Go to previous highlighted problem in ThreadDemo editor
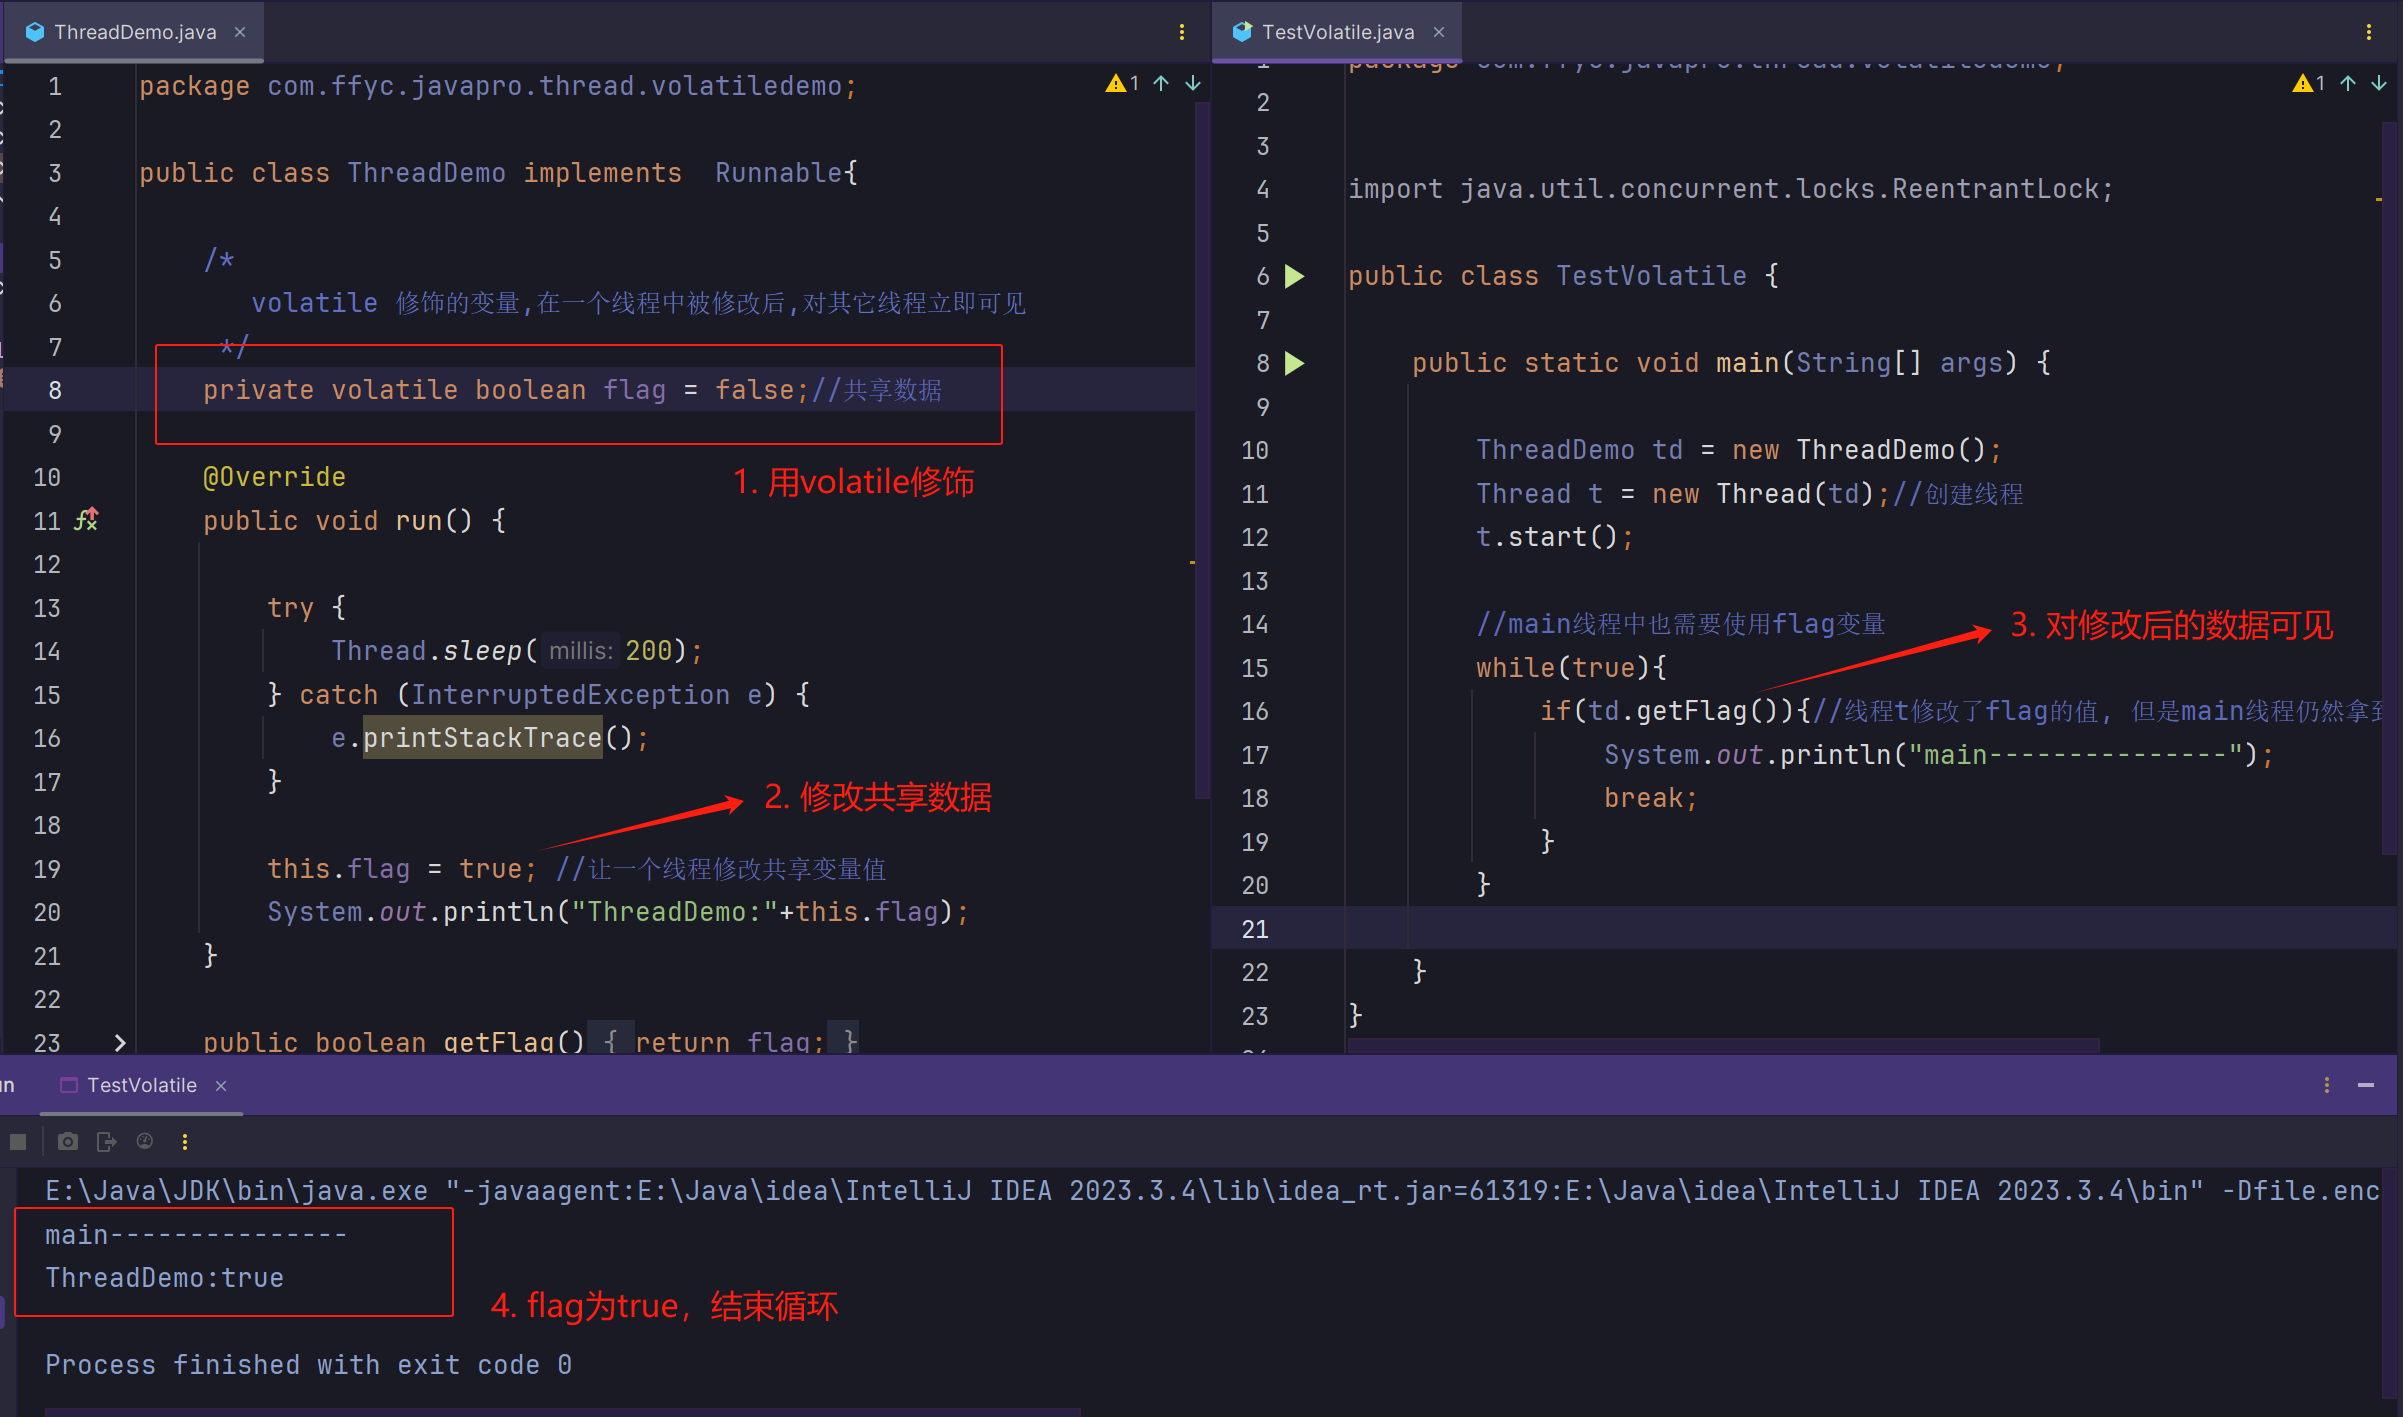 pyautogui.click(x=1161, y=84)
